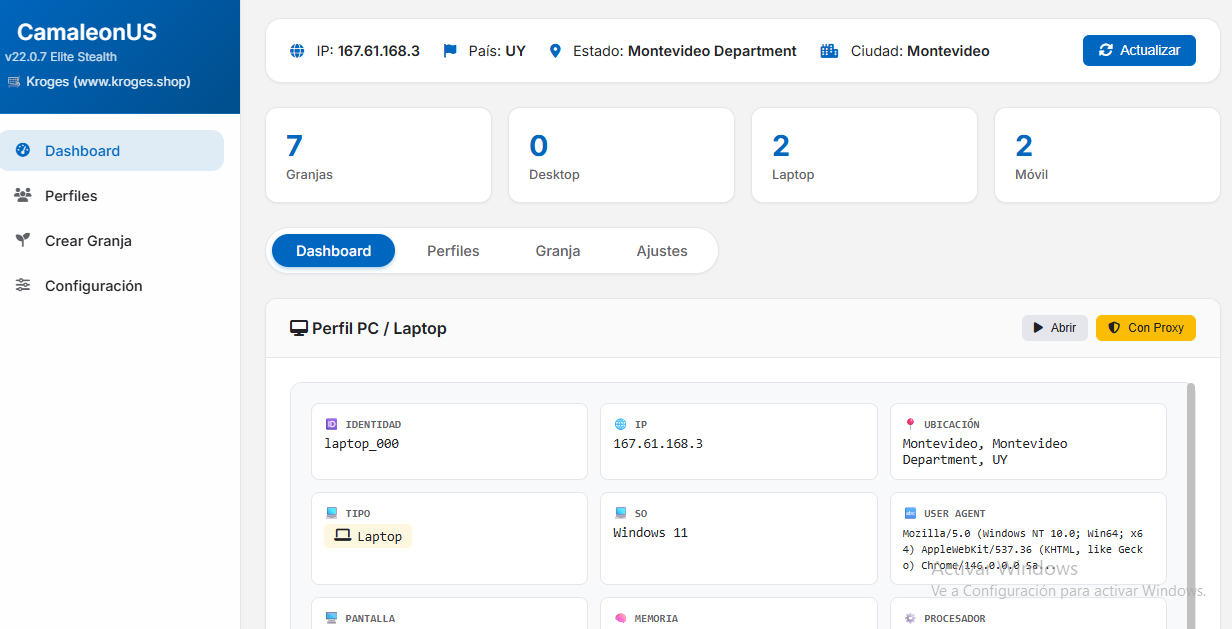Click the laptop icon in the Tipo badge
Viewport: 1232px width, 629px height.
coord(342,536)
